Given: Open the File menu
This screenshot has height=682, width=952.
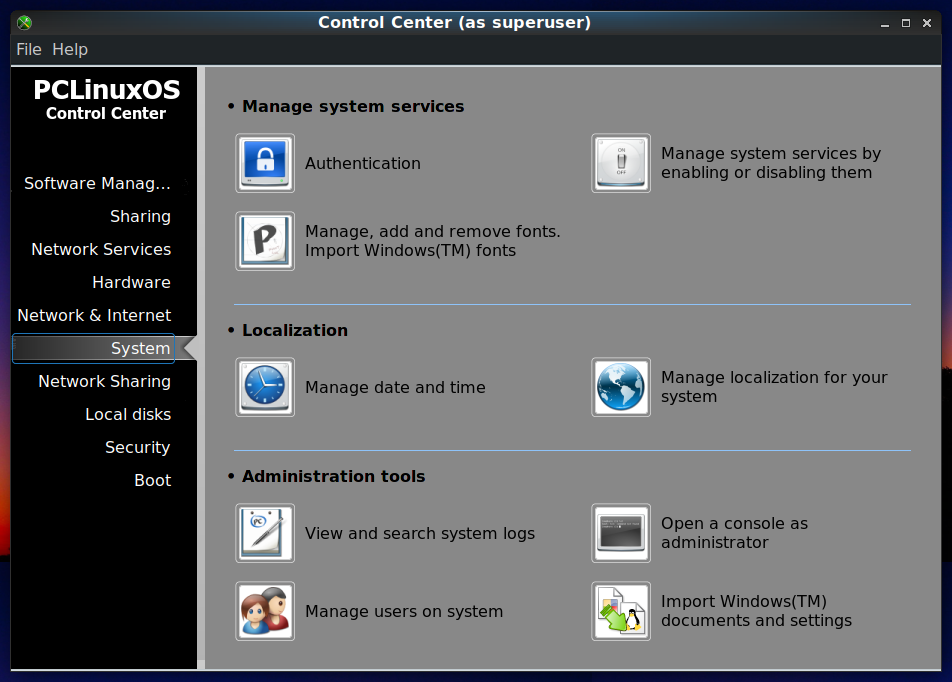Looking at the screenshot, I should point(29,49).
